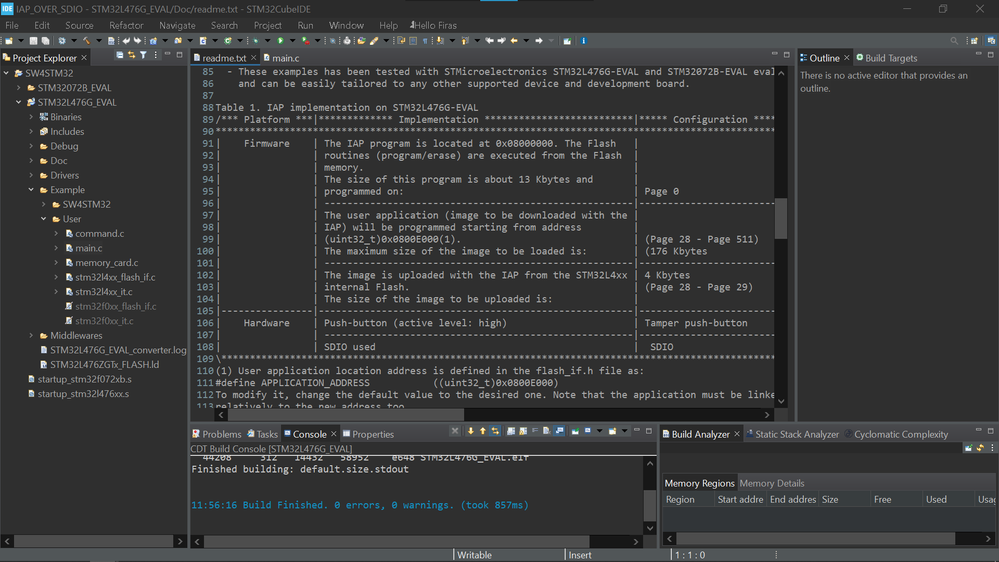This screenshot has height=562, width=999.
Task: Open the Refactor menu
Action: tap(126, 25)
